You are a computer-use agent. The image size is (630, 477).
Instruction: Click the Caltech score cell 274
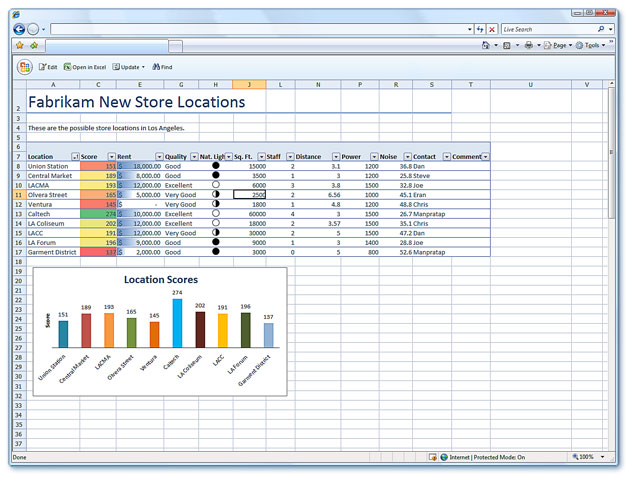tap(98, 214)
